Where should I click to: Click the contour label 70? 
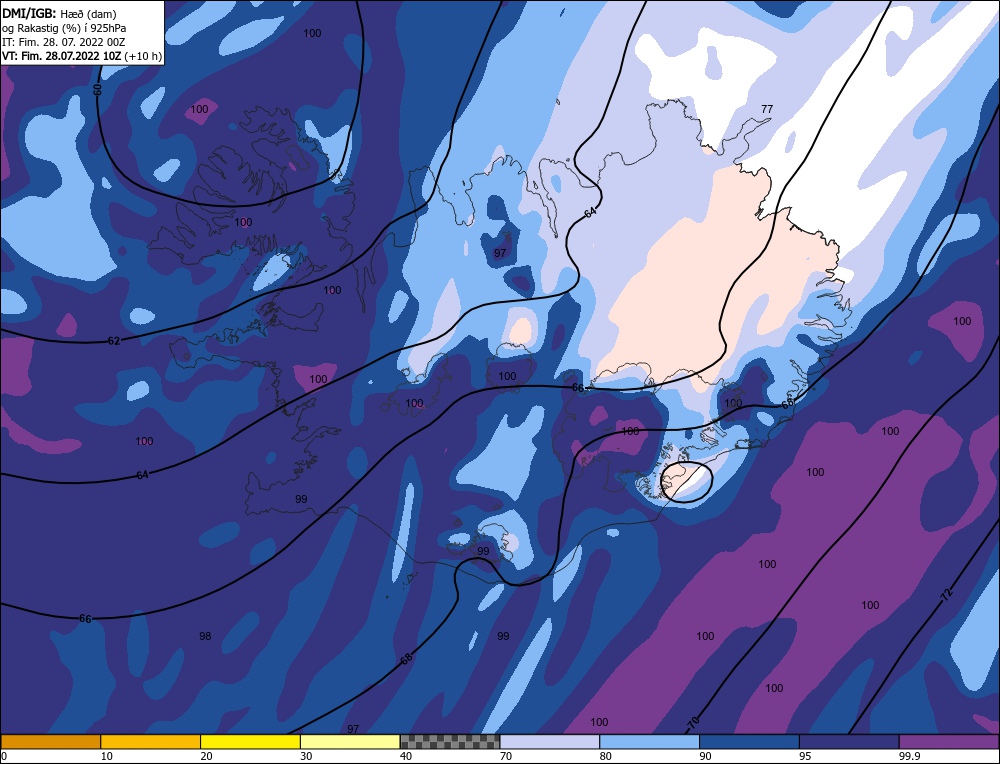point(695,722)
